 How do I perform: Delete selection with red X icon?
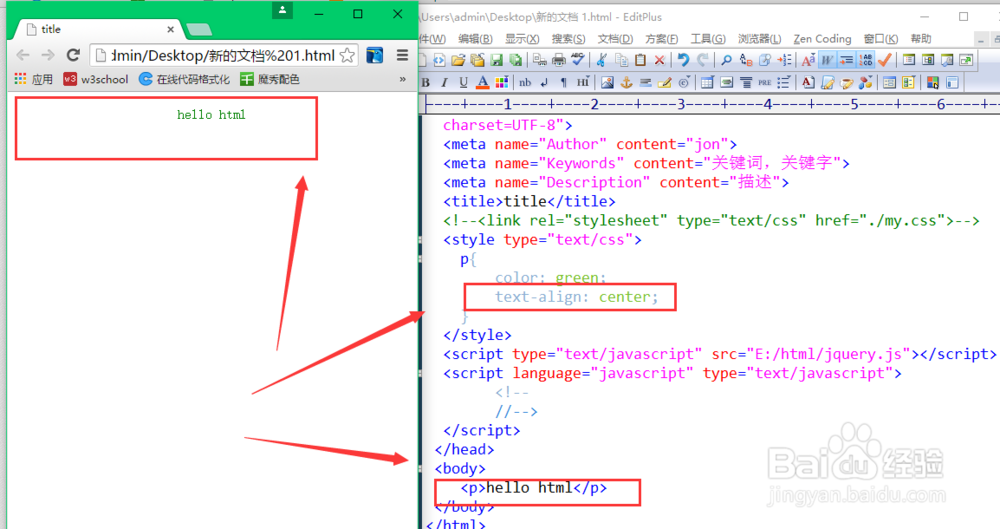(659, 60)
